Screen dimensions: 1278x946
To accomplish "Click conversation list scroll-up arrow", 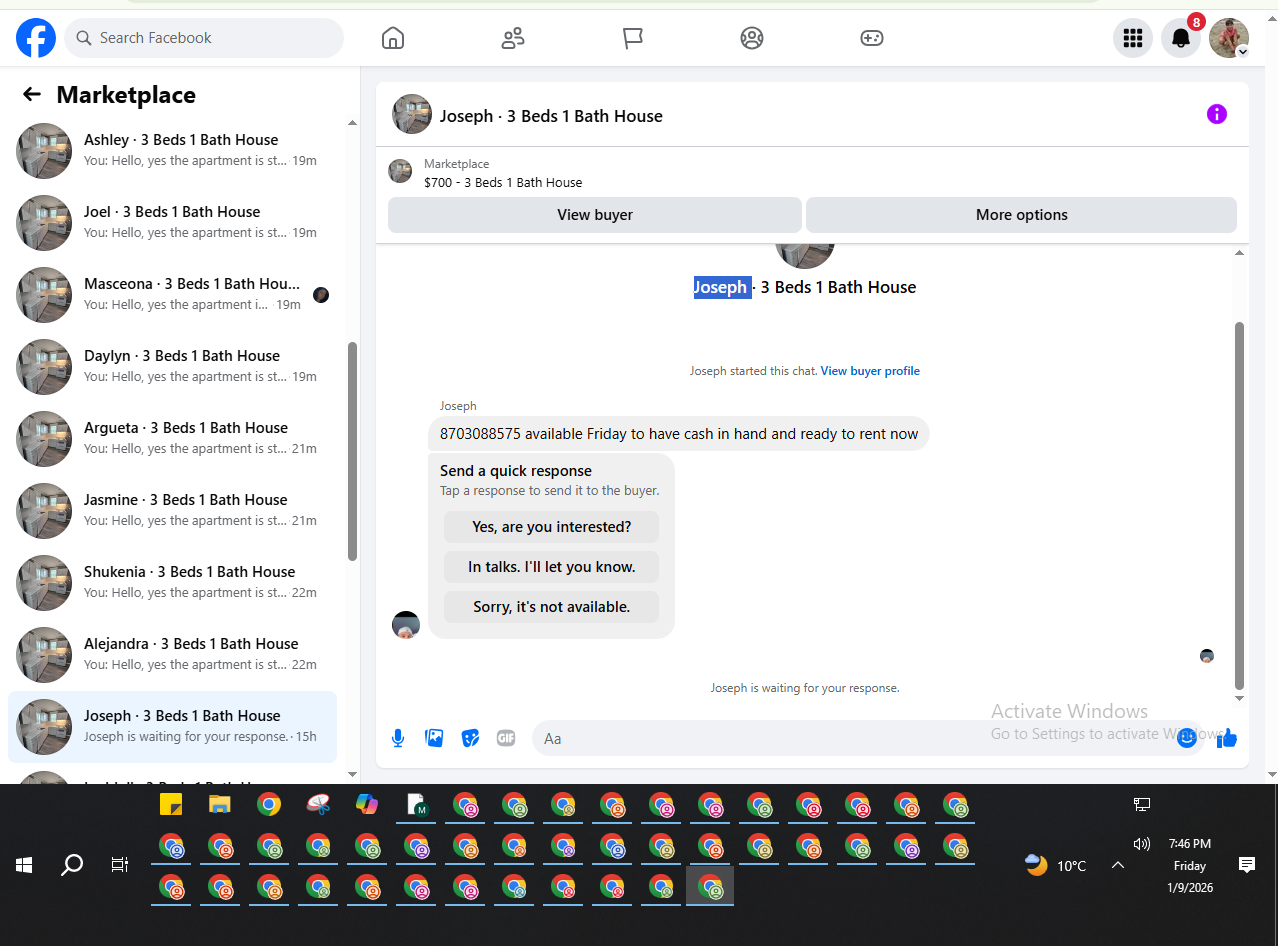I will (x=352, y=123).
